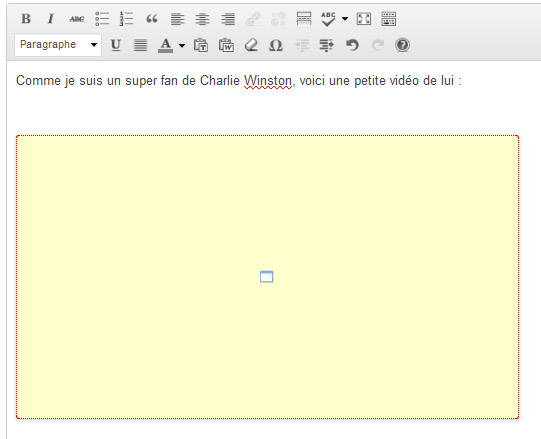
Task: Open the Paragraphe format dropdown
Action: click(x=58, y=45)
